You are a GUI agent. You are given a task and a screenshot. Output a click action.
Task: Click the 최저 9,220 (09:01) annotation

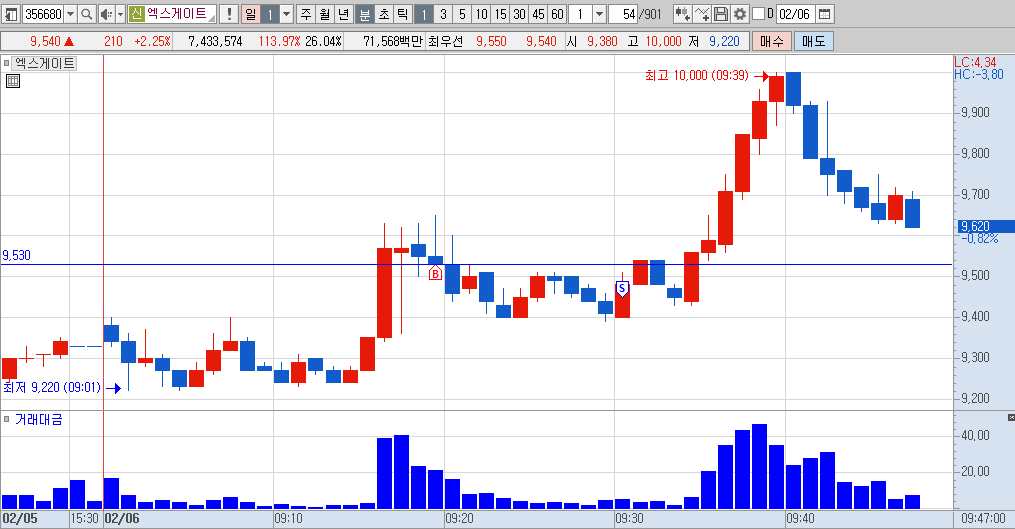52,388
